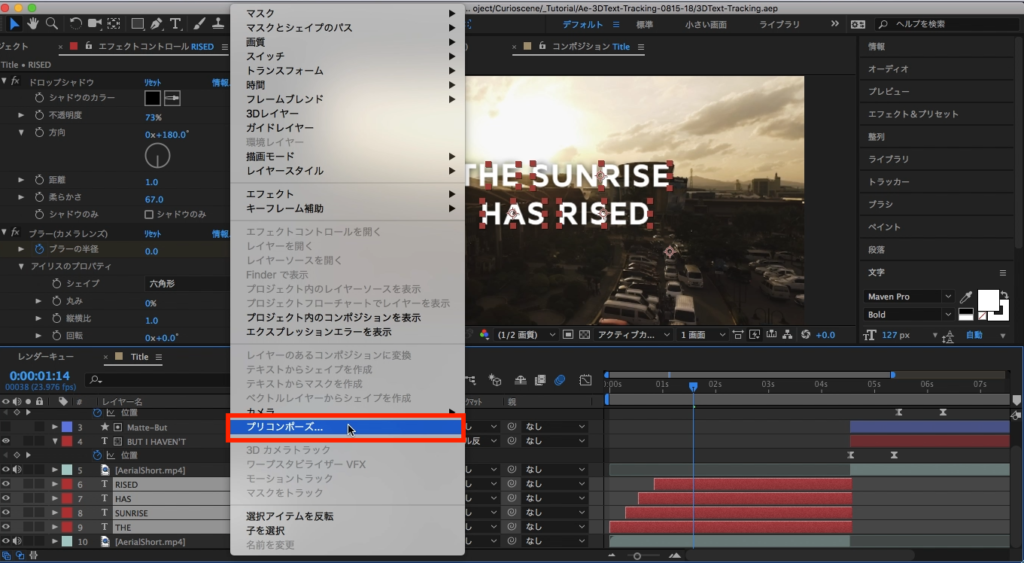
Task: Click リセット for the drop shadow effect
Action: coord(155,82)
